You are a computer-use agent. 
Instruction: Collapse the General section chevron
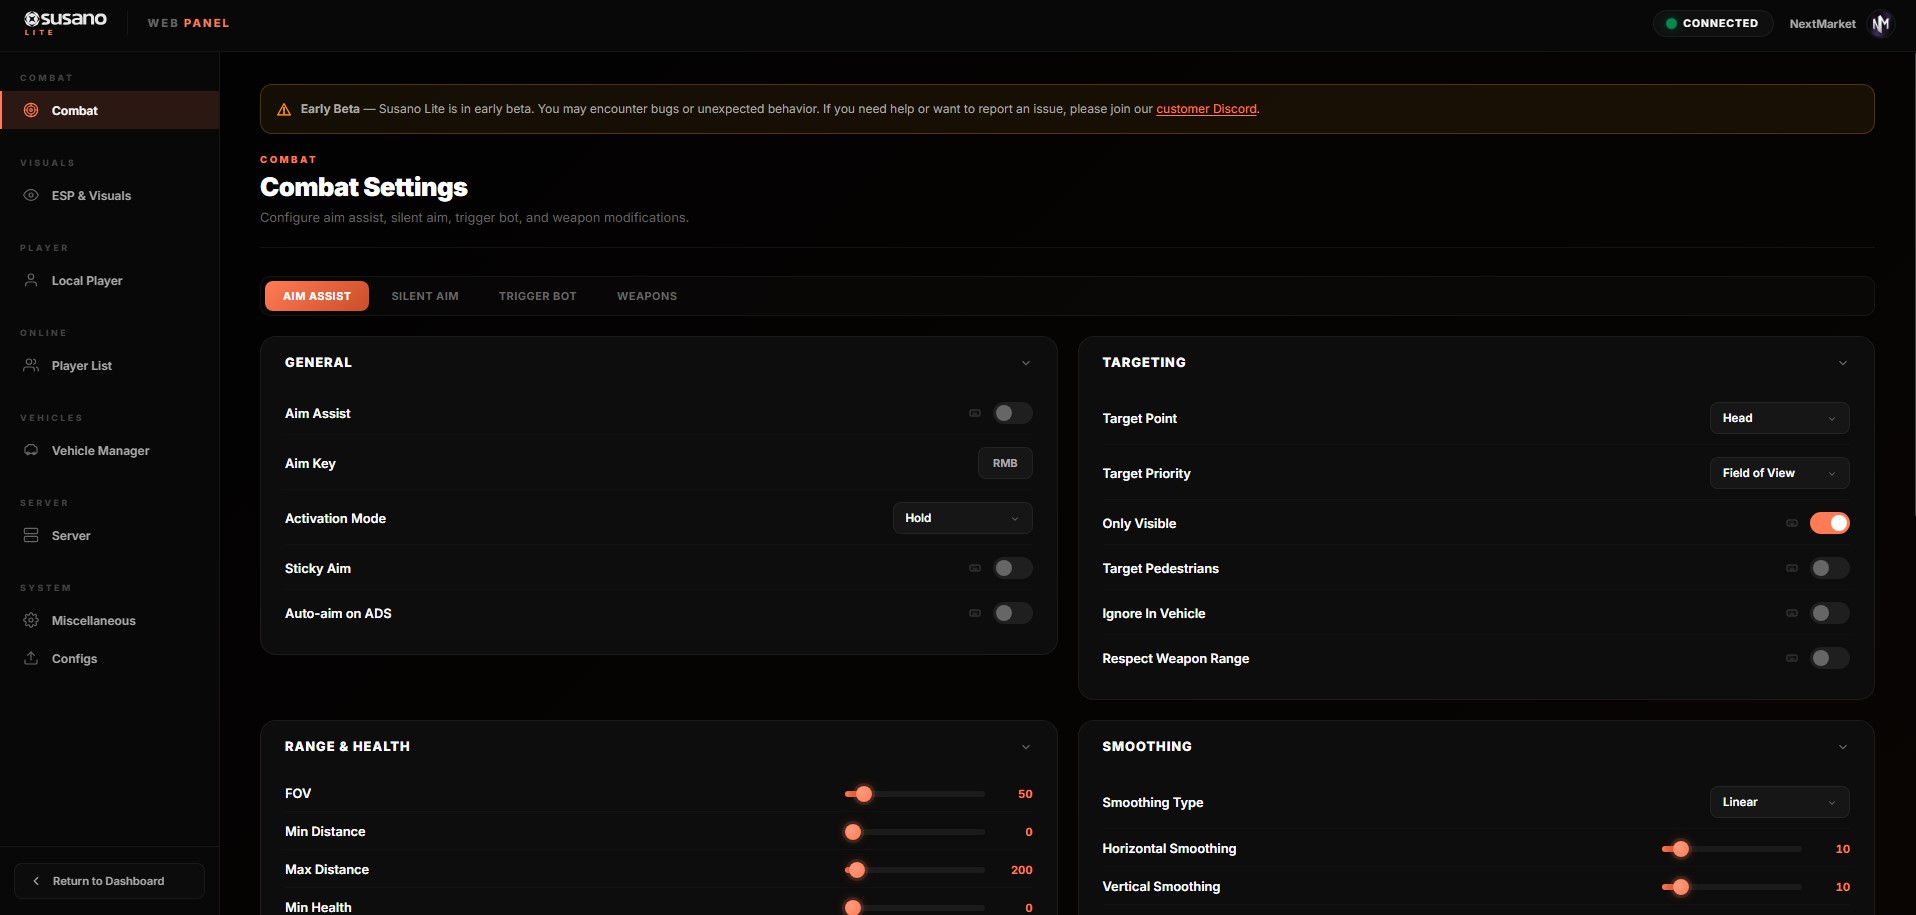(1026, 363)
